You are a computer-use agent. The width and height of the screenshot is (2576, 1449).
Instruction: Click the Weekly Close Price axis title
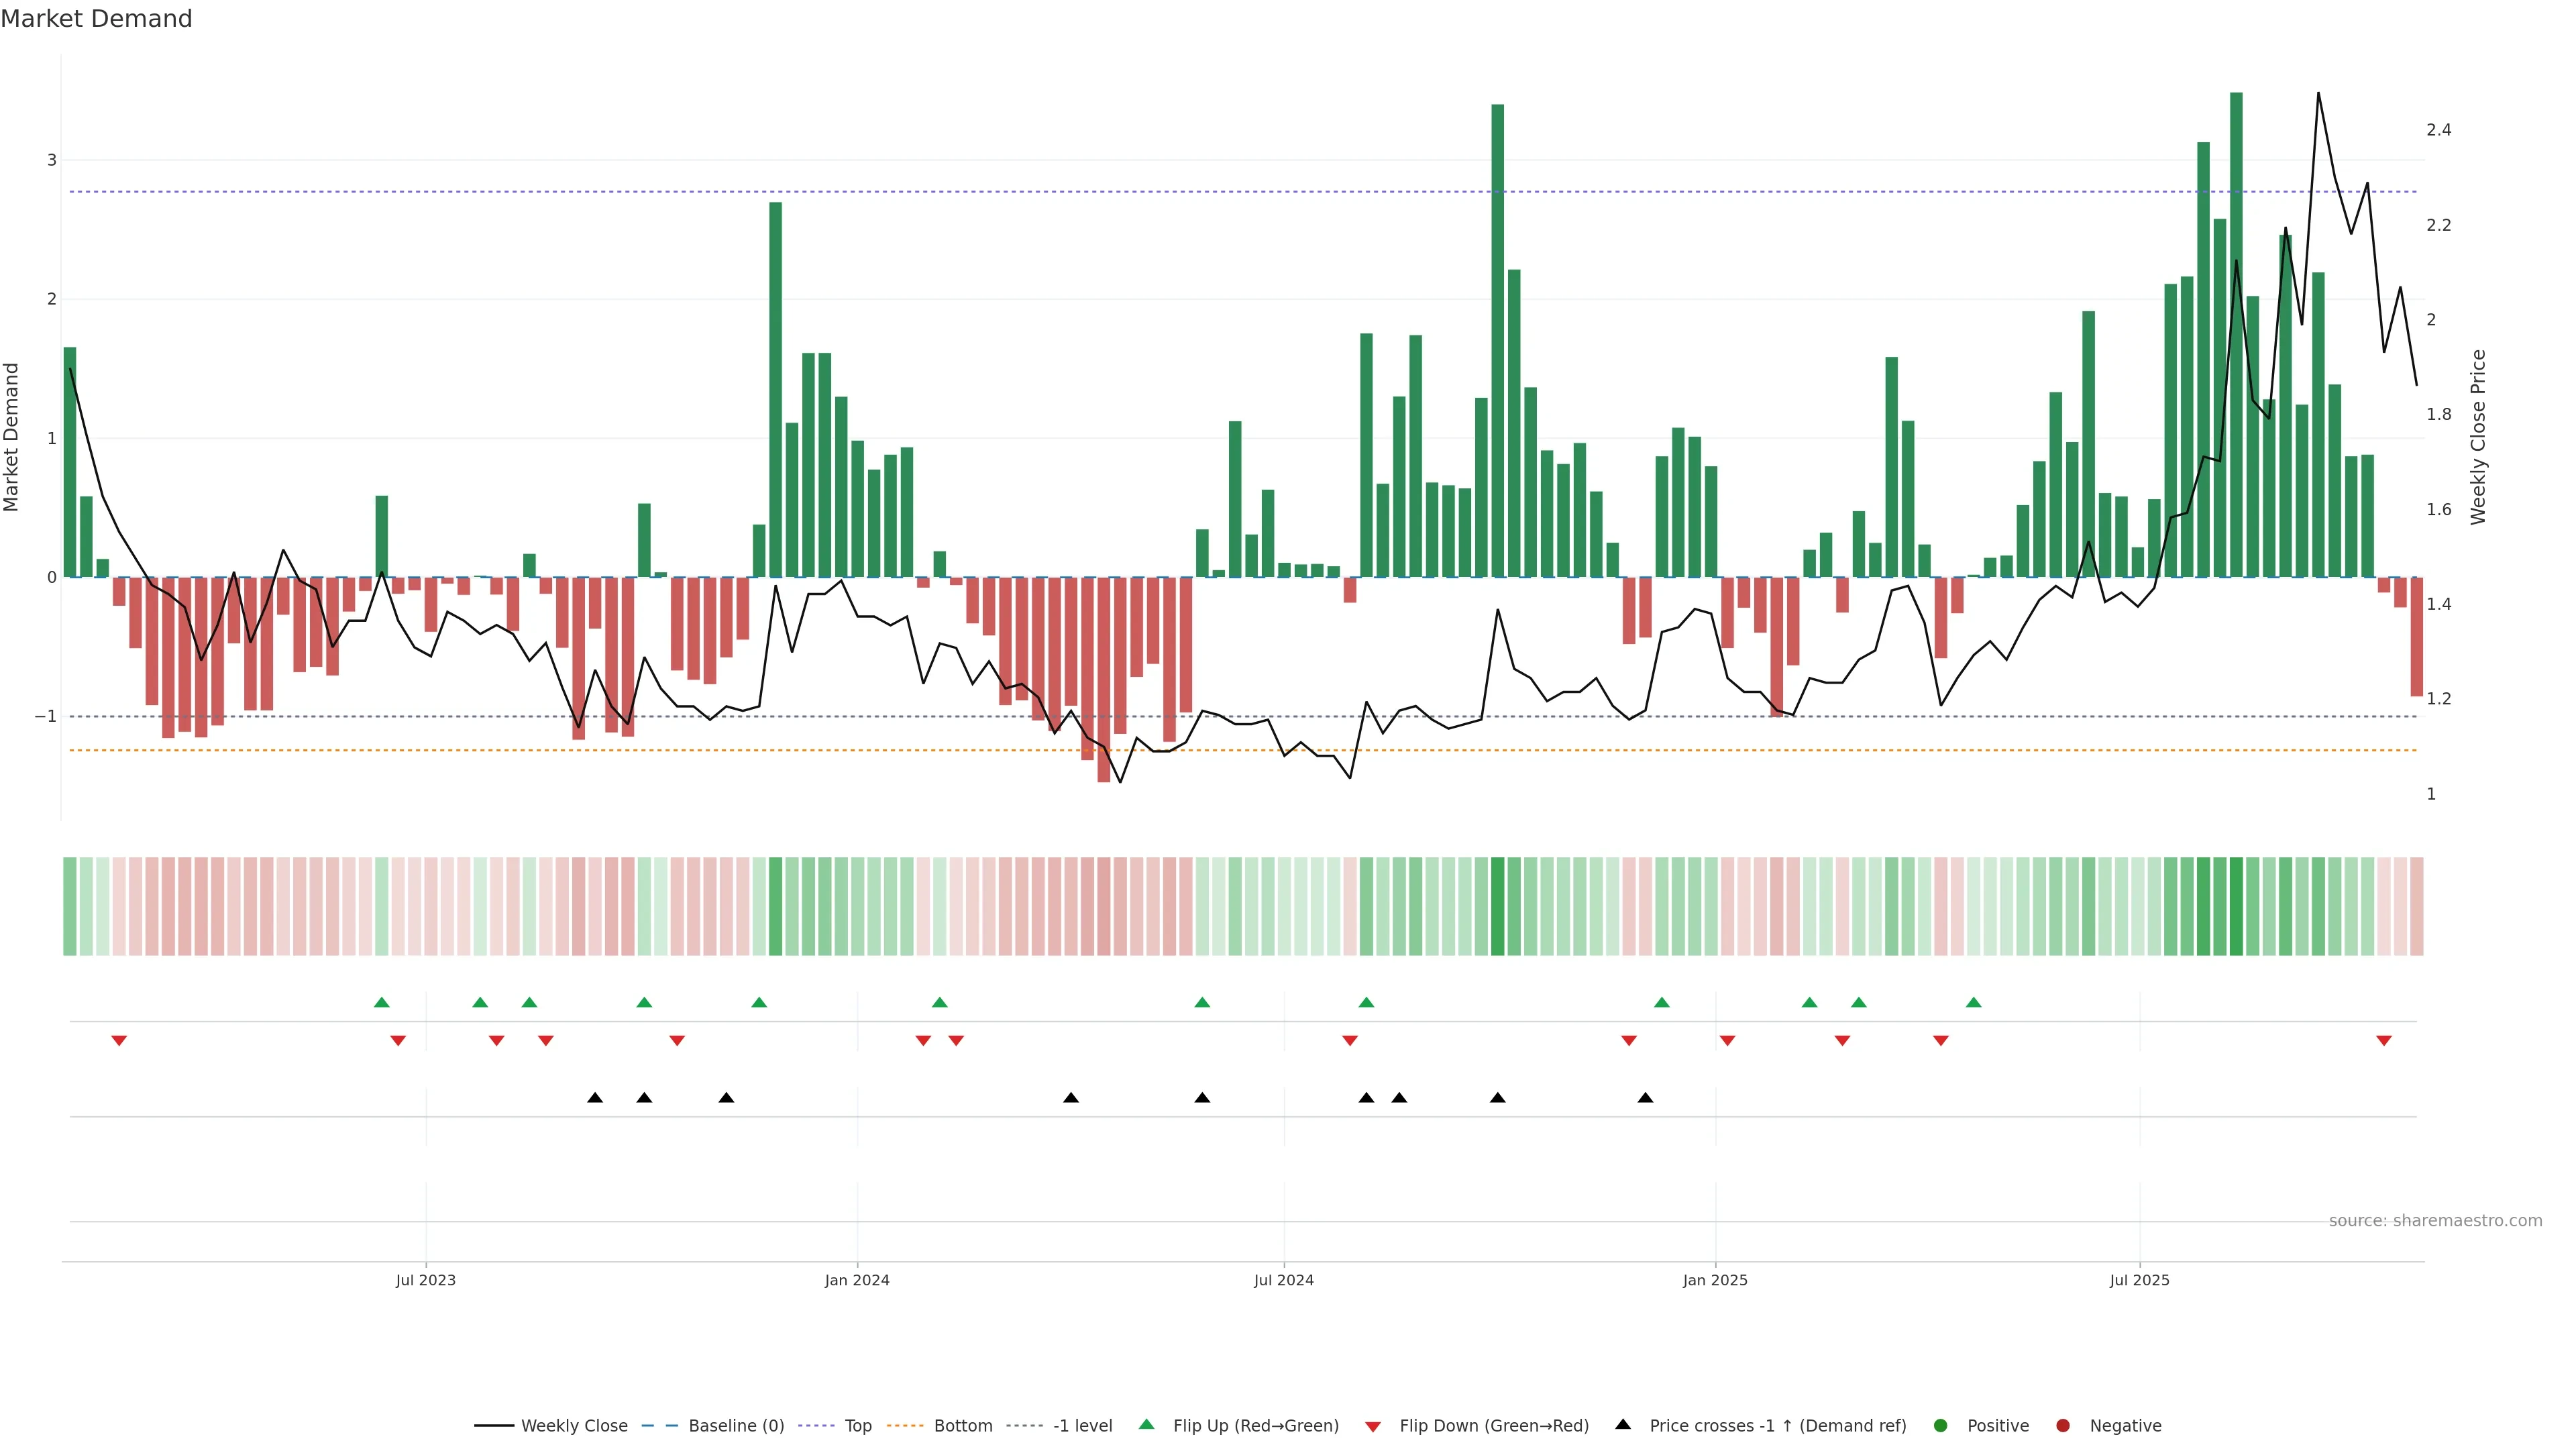[2478, 437]
